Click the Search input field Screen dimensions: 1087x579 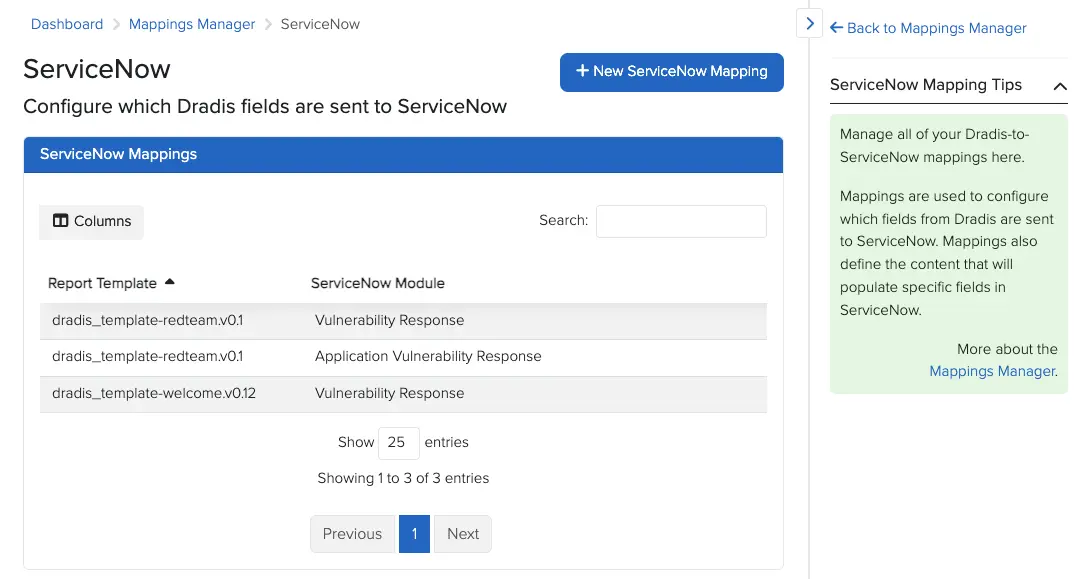click(681, 221)
